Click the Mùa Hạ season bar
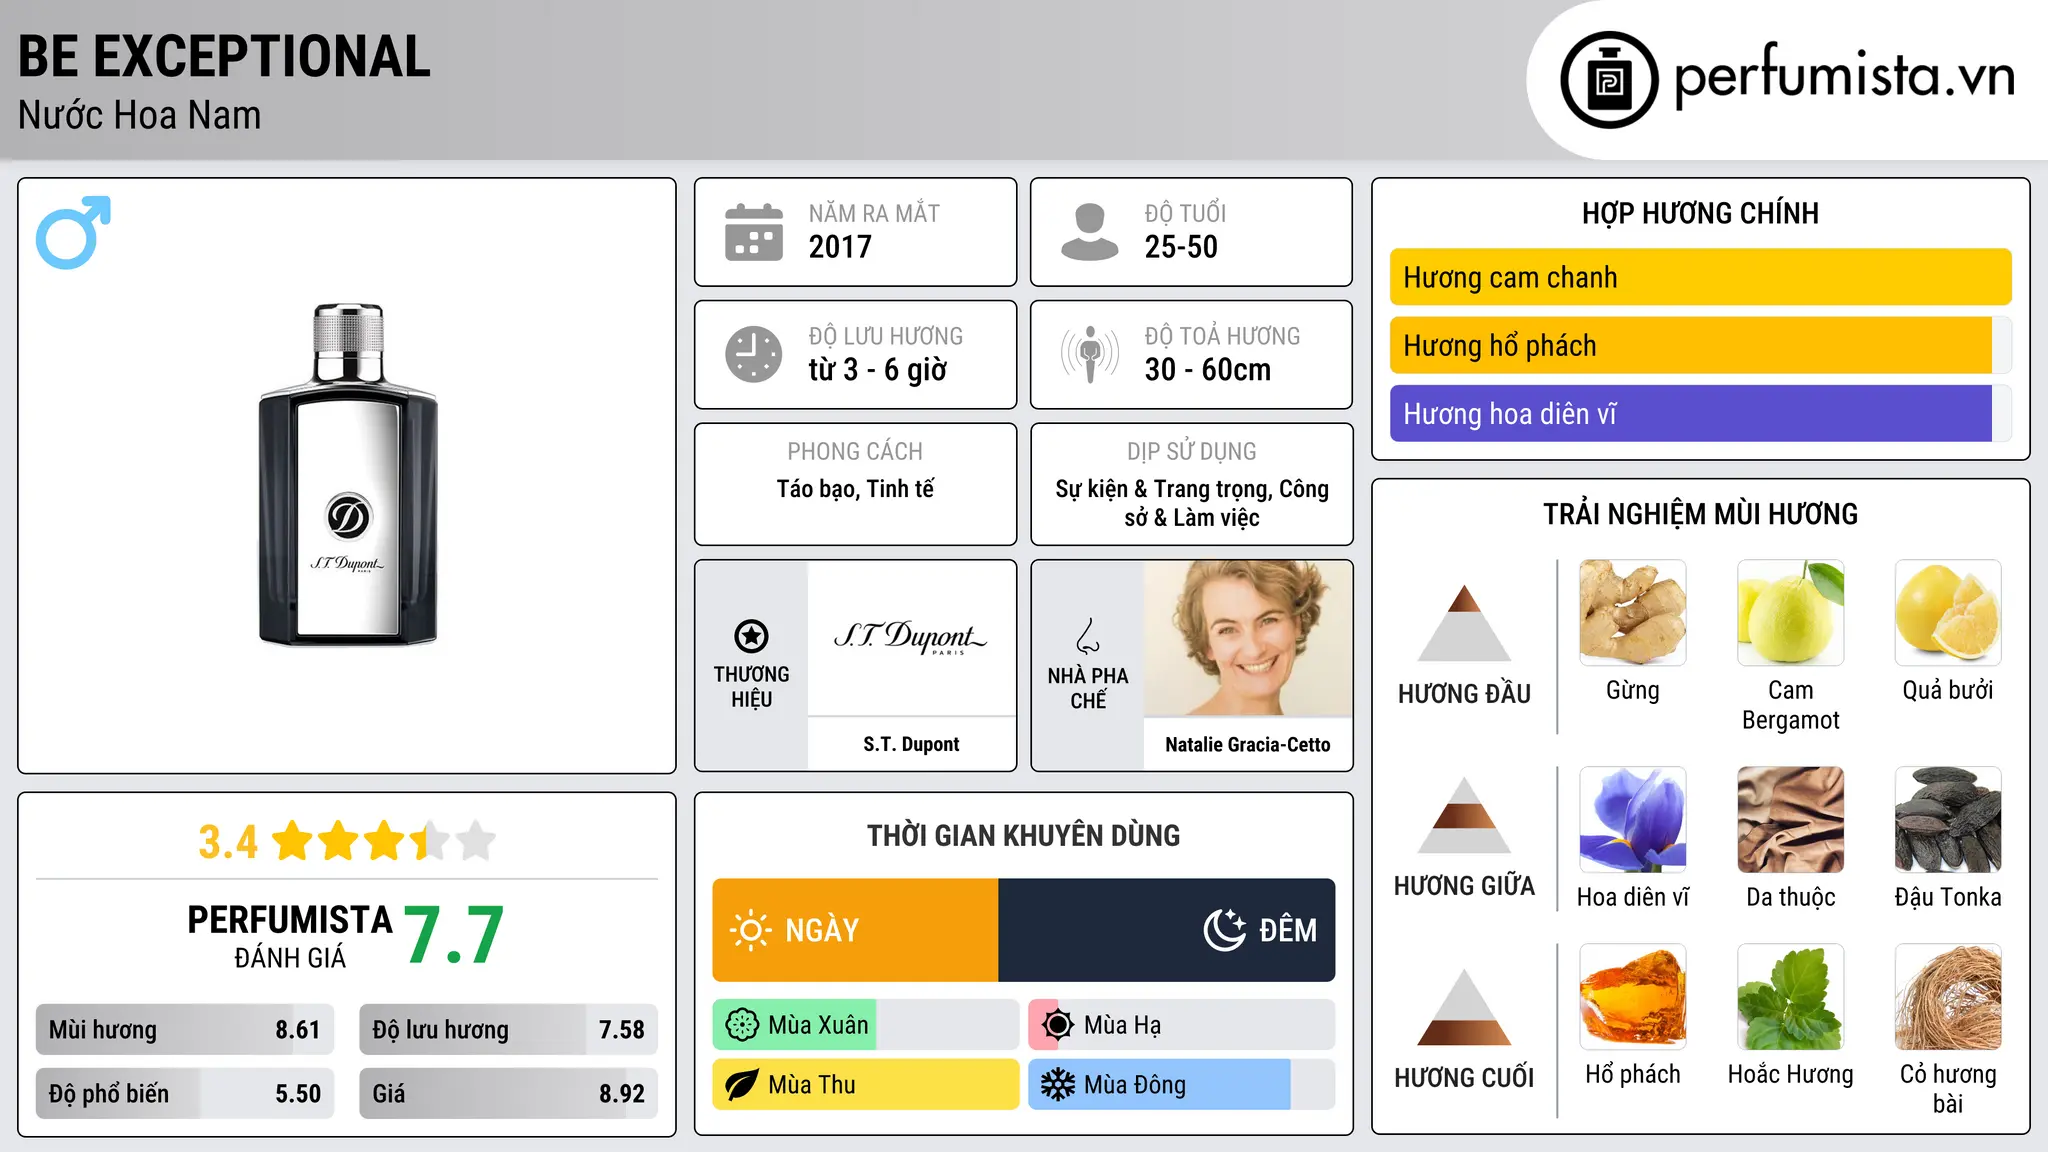Screen dimensions: 2048x1152 (x=1182, y=1025)
